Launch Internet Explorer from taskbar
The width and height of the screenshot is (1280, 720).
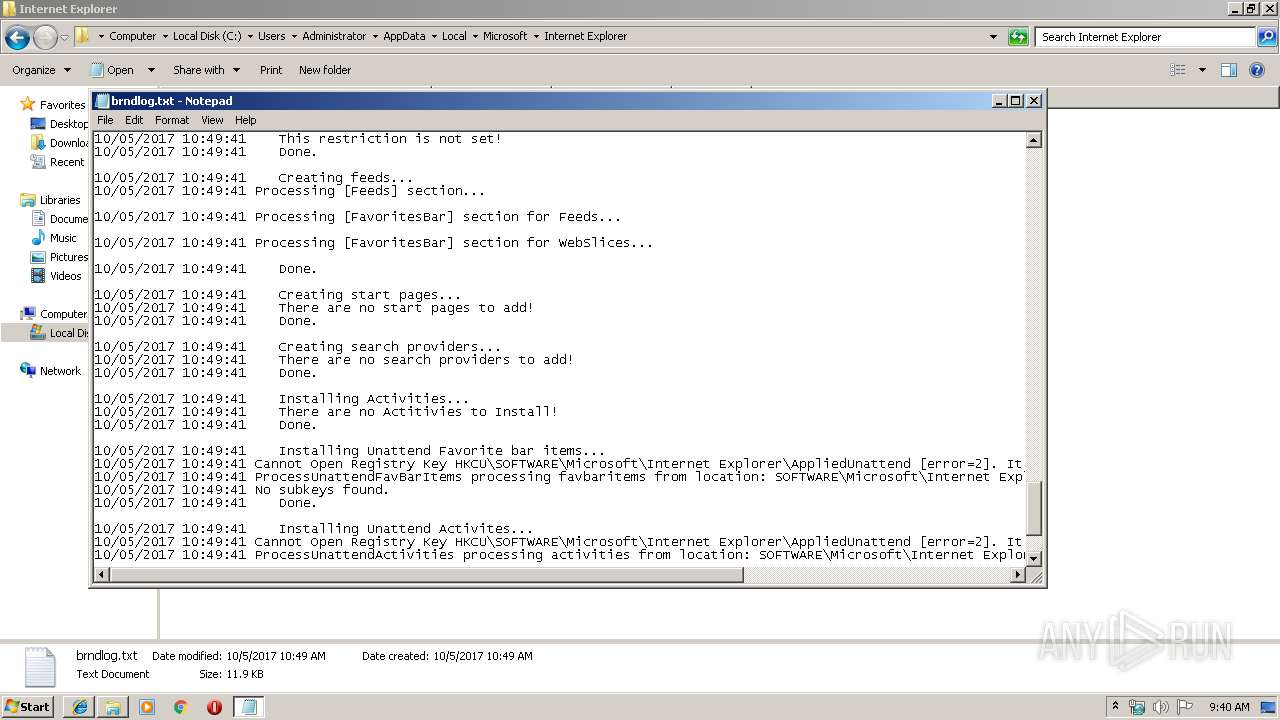(x=79, y=707)
